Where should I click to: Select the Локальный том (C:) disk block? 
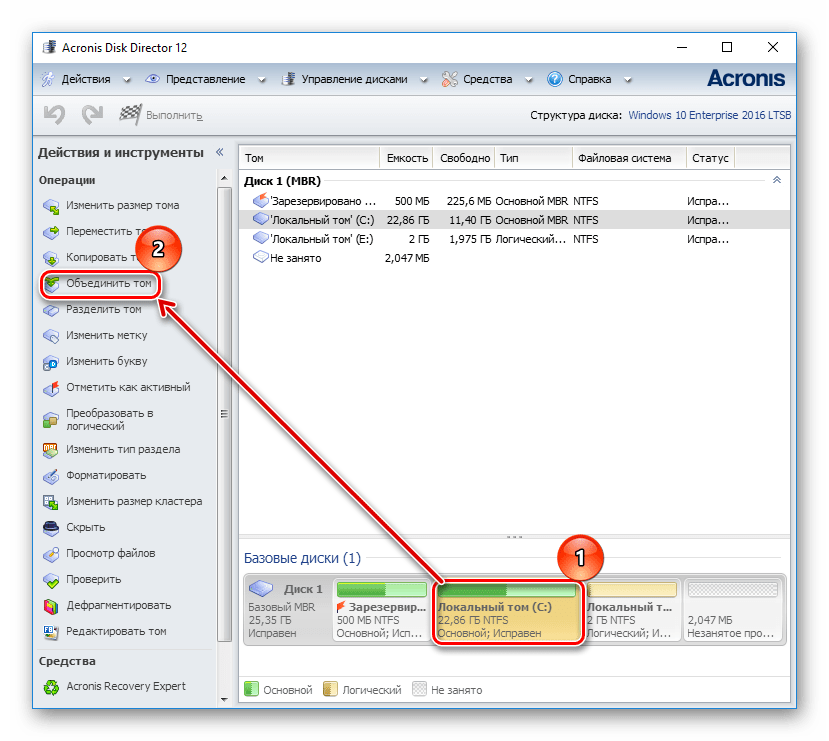pyautogui.click(x=506, y=611)
